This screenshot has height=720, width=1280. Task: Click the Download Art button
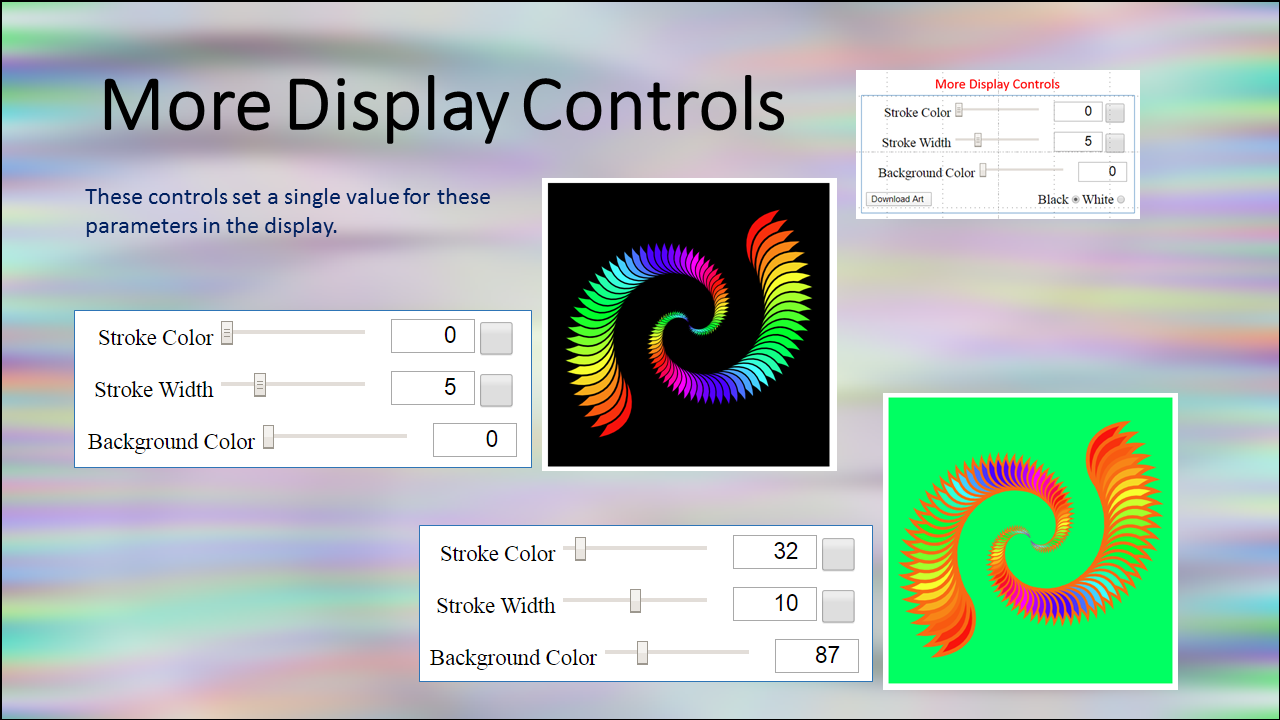pyautogui.click(x=897, y=199)
